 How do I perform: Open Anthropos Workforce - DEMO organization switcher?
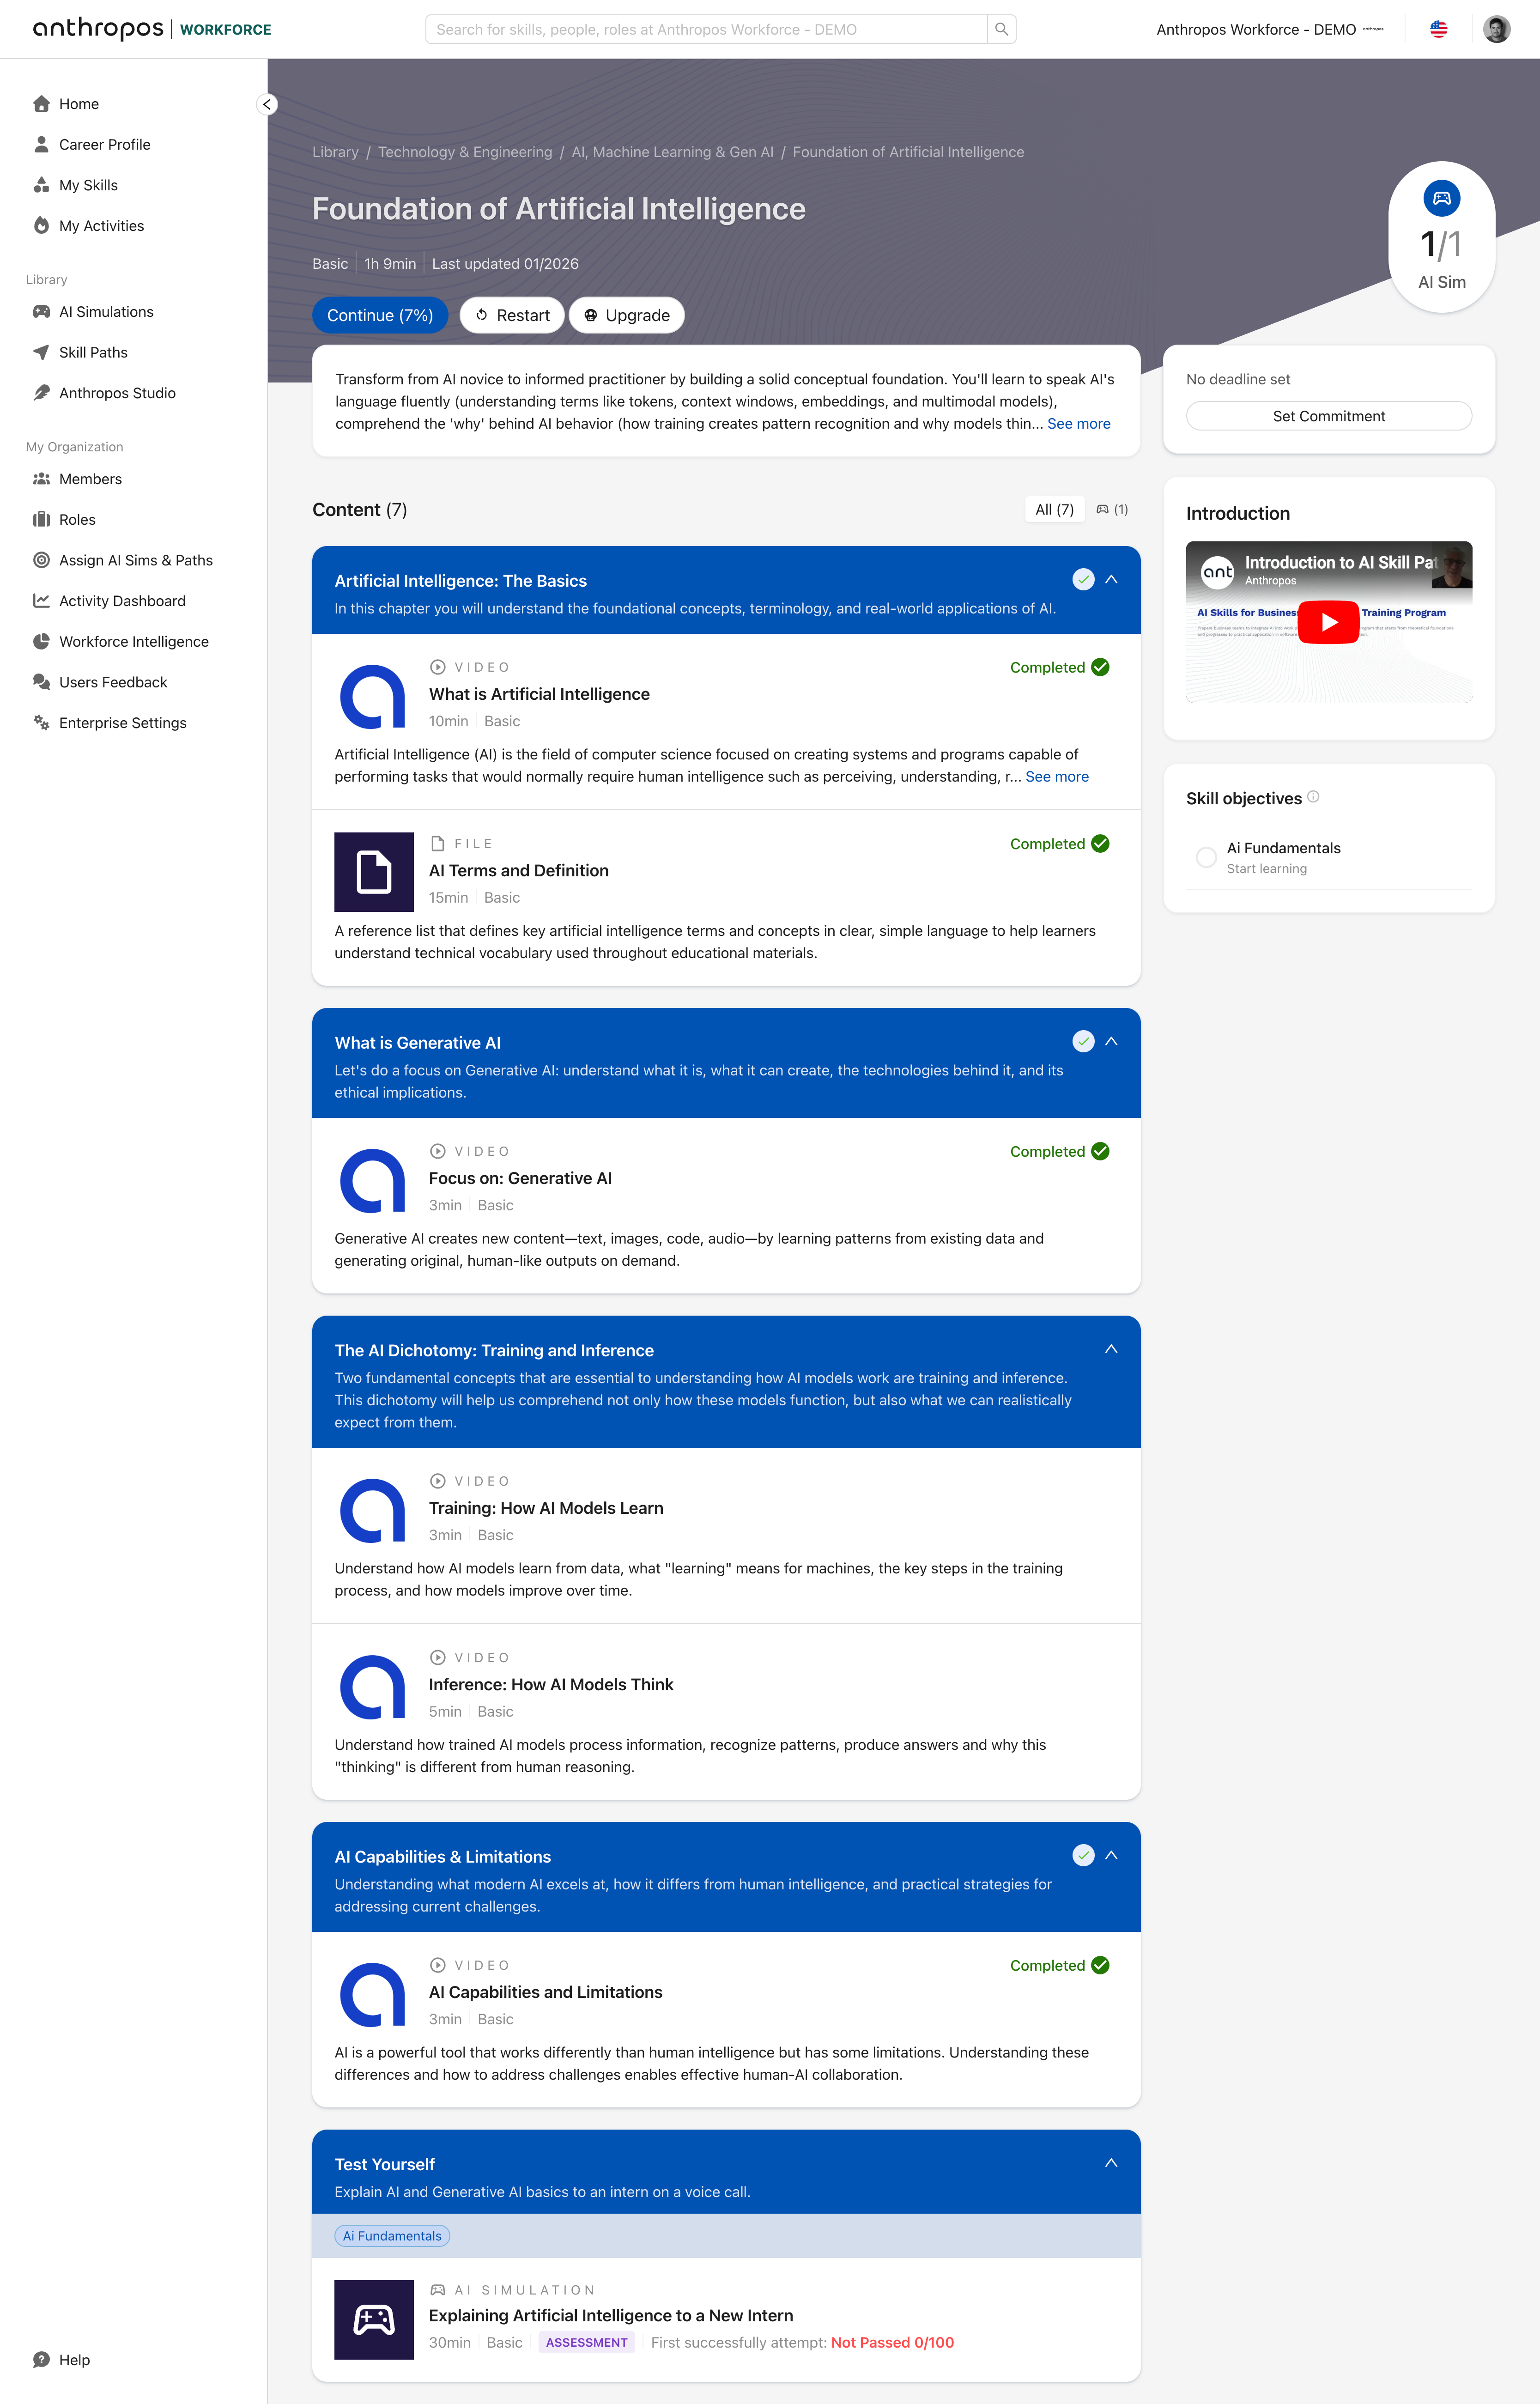[1270, 29]
